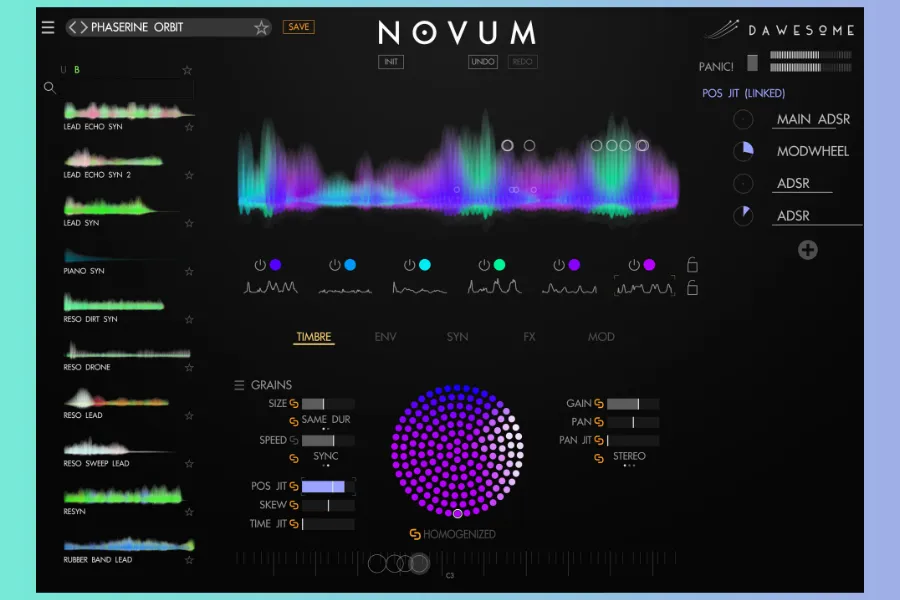Star the Reso Drone preset
This screenshot has width=900, height=600.
189,367
